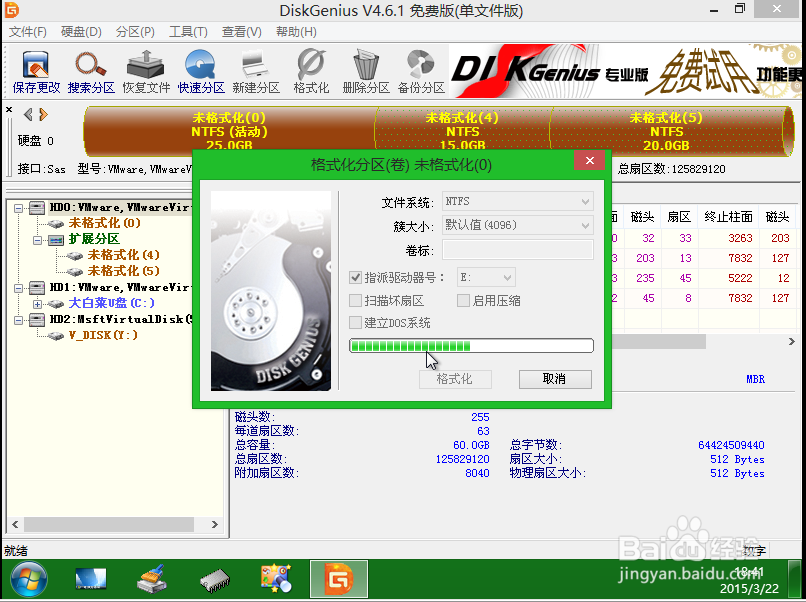The image size is (806, 602).
Task: Open File (文件) menu
Action: pos(28,32)
